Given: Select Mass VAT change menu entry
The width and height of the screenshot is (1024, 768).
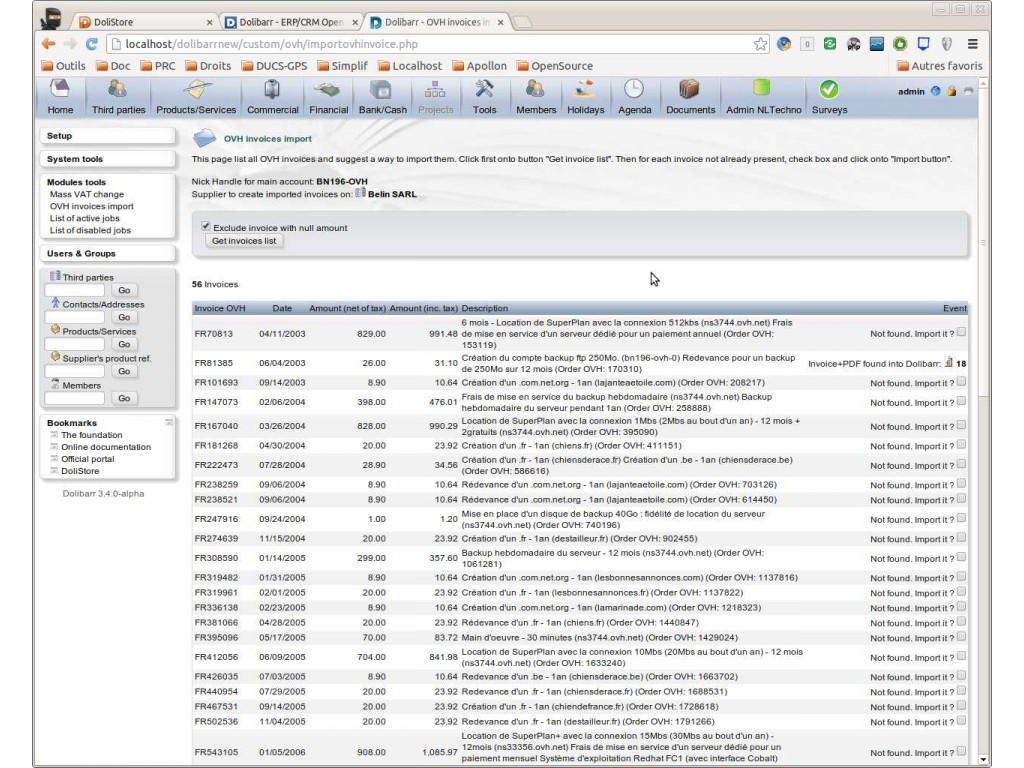Looking at the screenshot, I should [87, 194].
